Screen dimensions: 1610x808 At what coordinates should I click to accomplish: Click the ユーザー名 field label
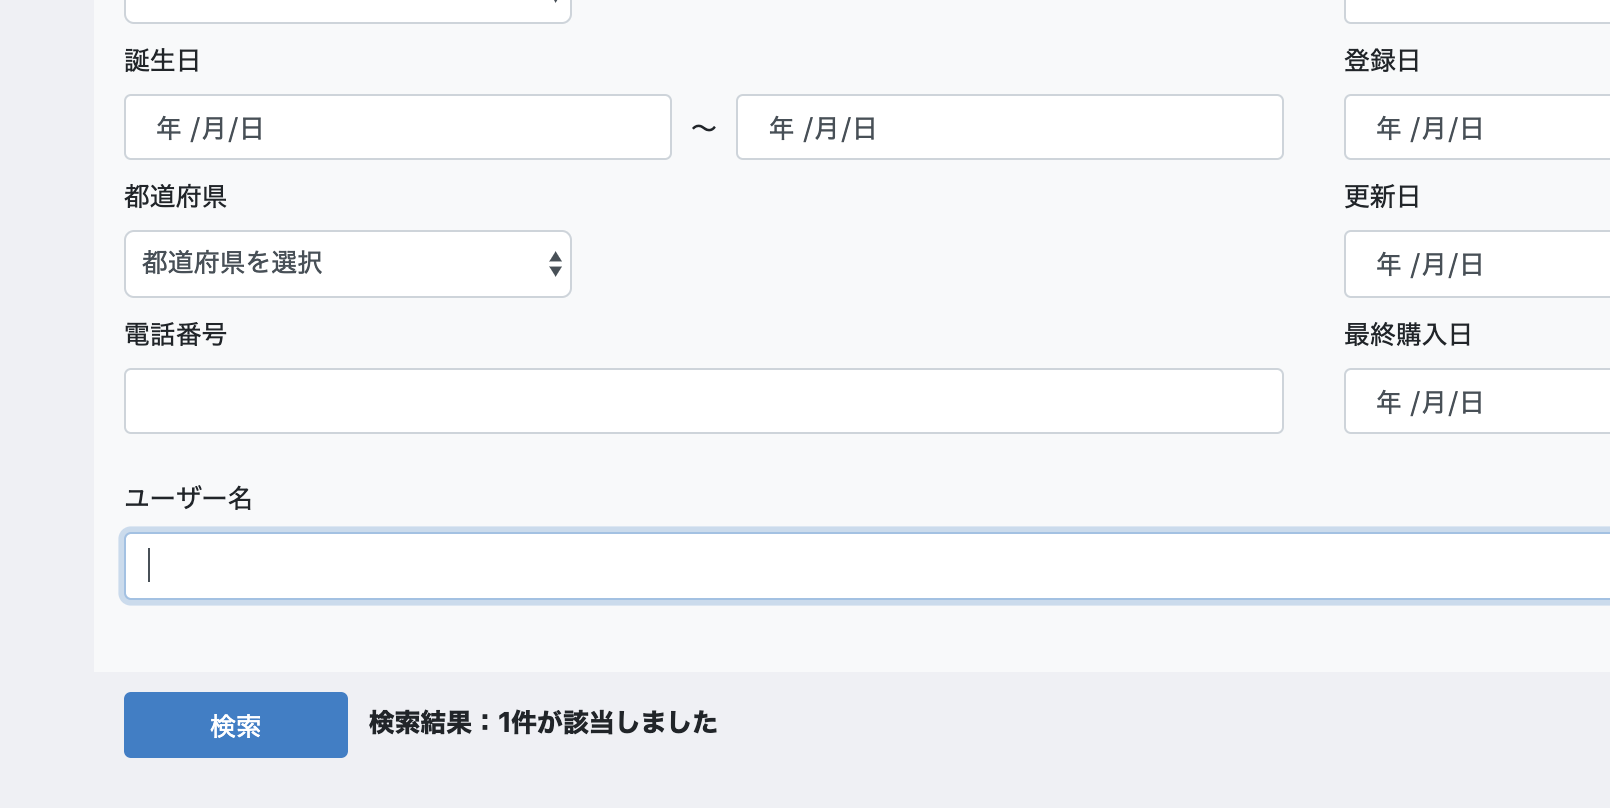tap(188, 498)
